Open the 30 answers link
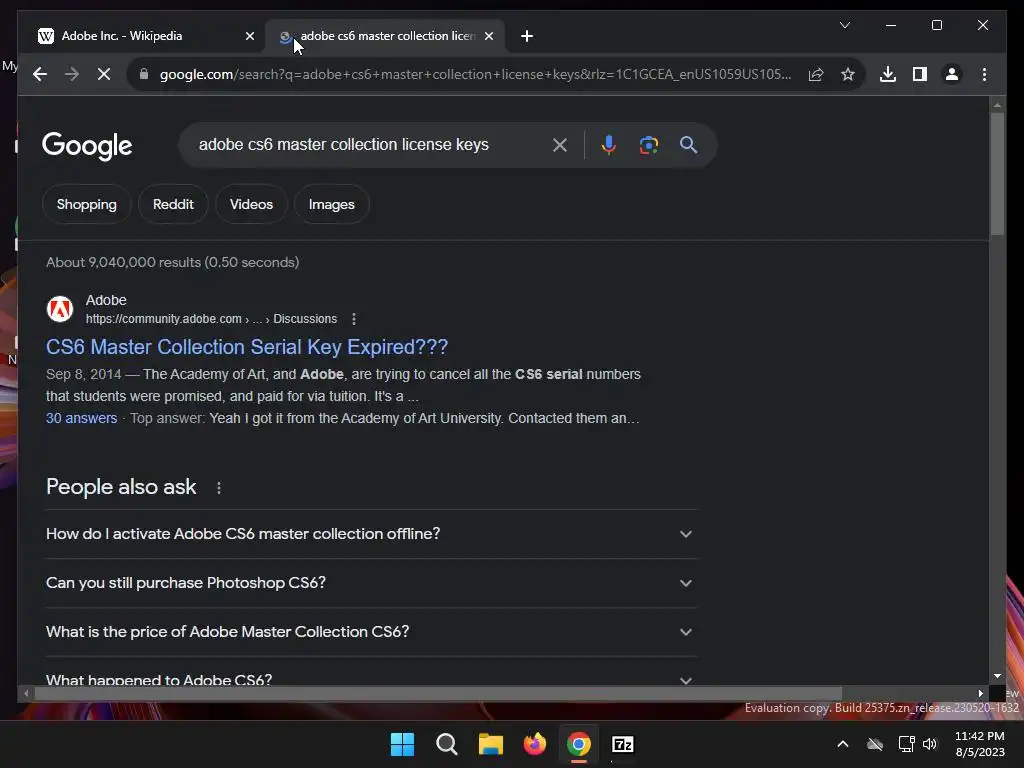 click(82, 418)
